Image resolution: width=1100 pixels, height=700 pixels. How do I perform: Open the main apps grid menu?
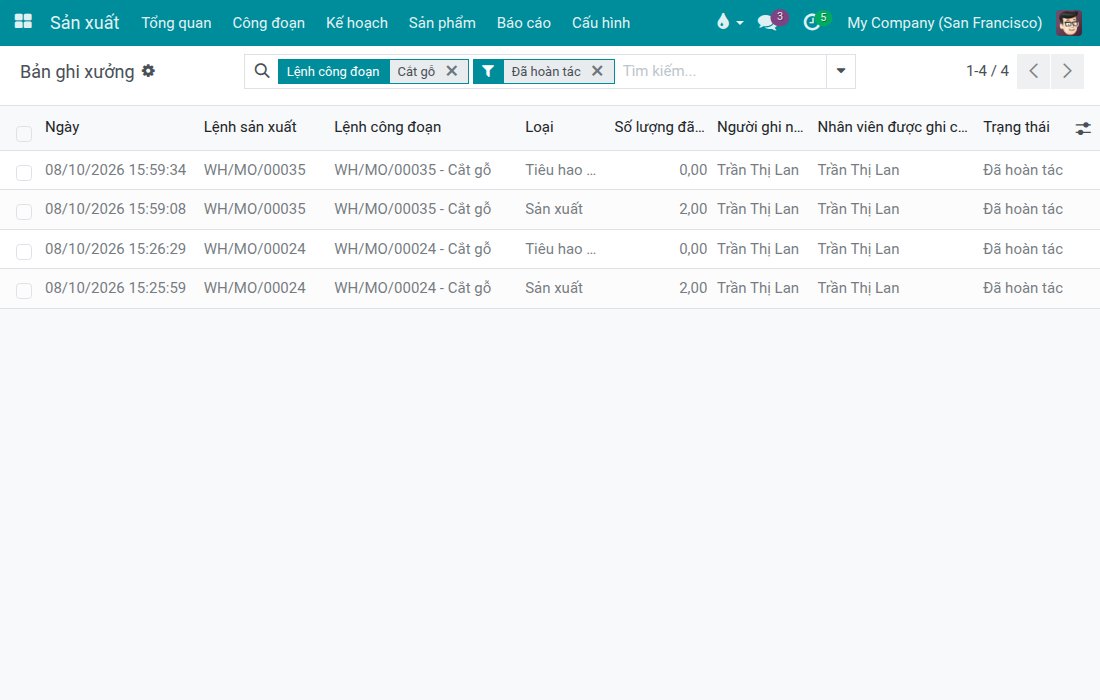[23, 22]
